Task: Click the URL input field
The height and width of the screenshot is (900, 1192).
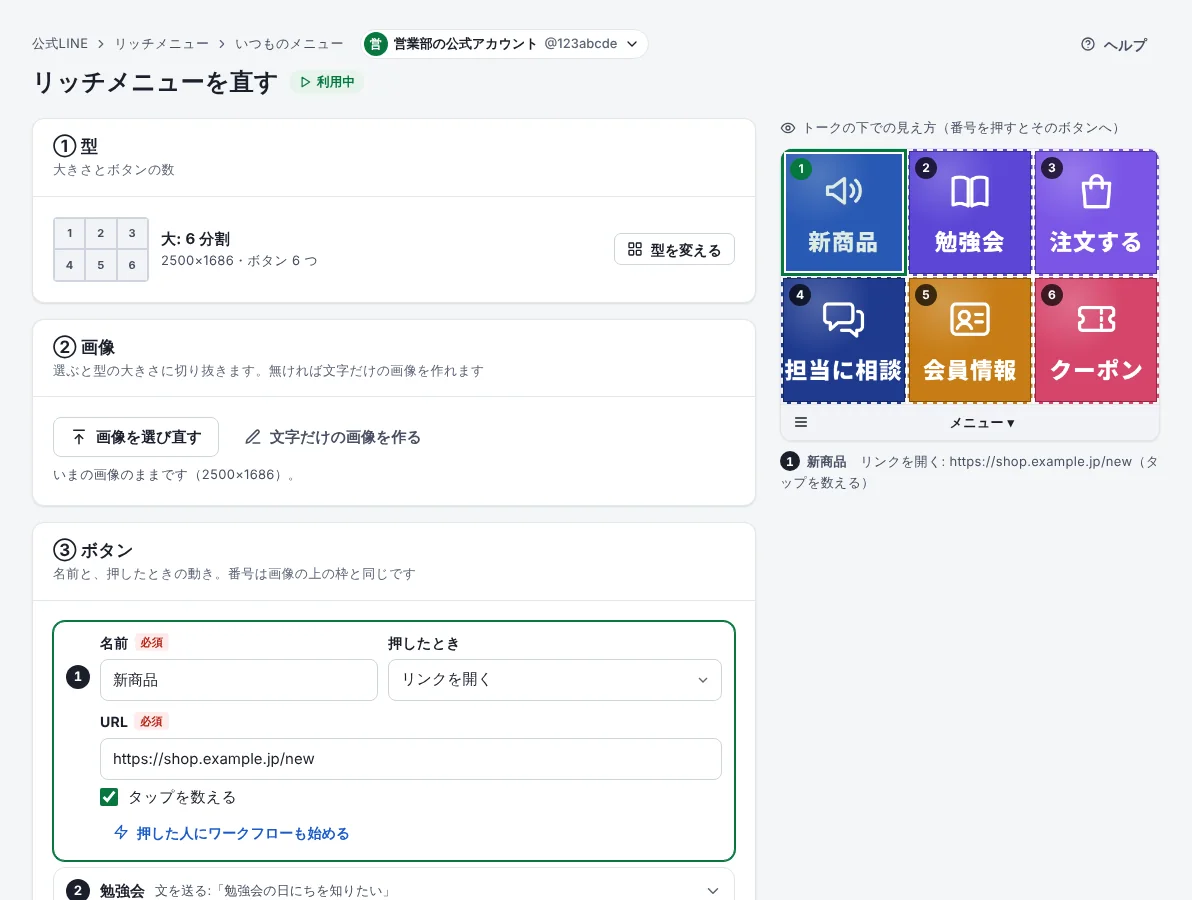Action: (411, 759)
